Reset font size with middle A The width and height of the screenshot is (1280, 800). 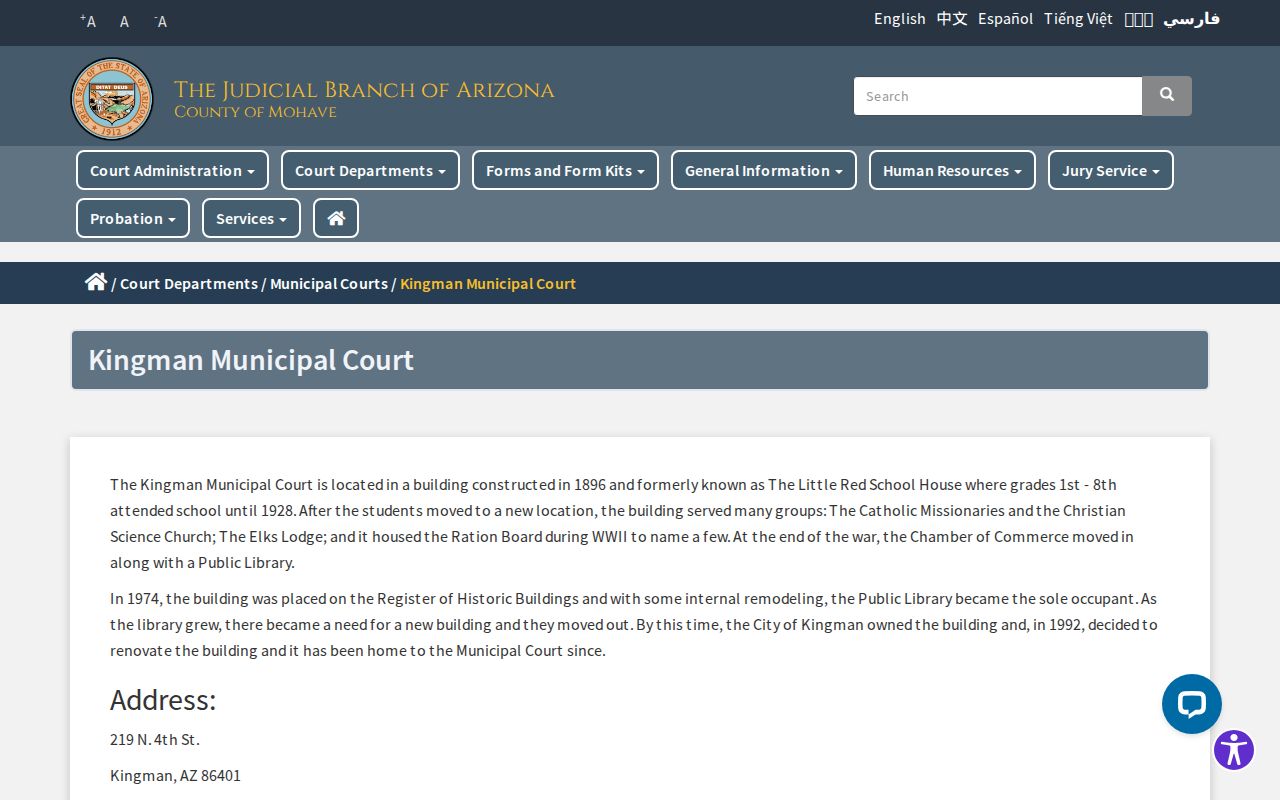point(124,21)
